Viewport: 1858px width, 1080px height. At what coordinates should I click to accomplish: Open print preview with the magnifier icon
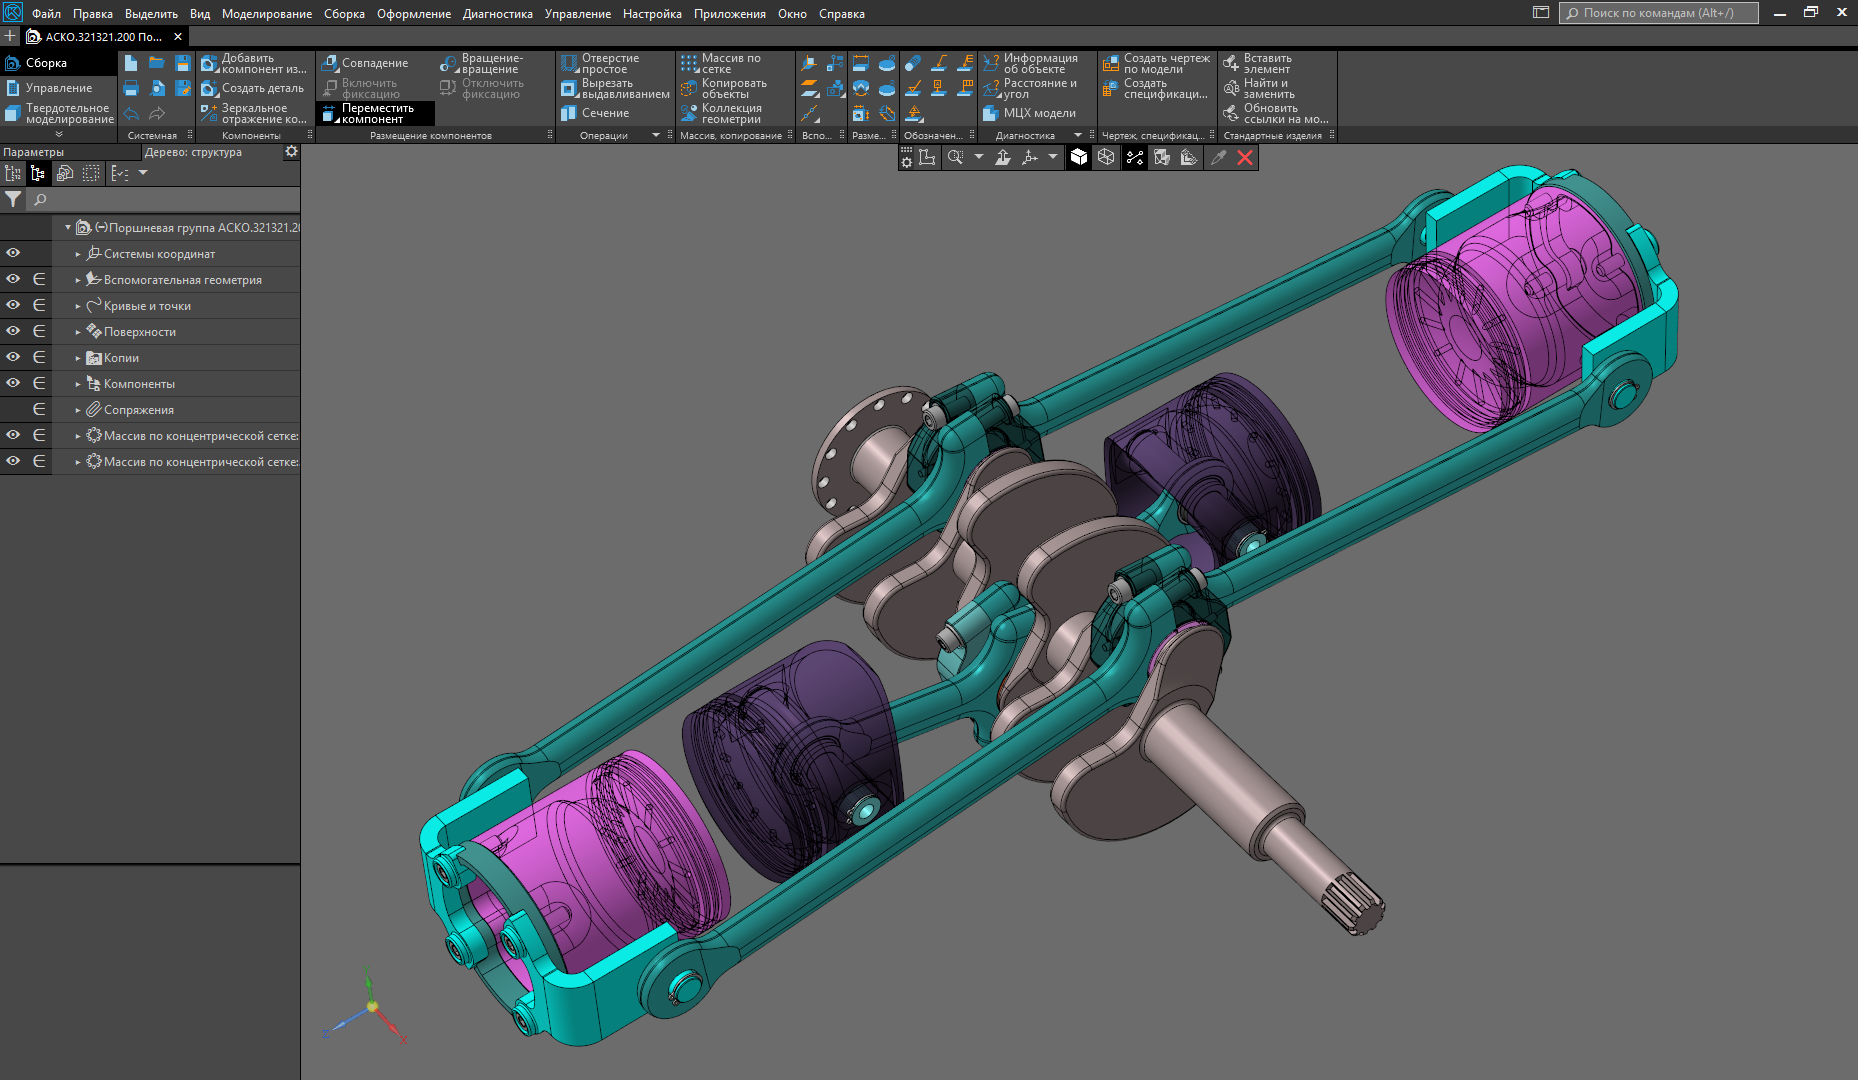coord(157,88)
